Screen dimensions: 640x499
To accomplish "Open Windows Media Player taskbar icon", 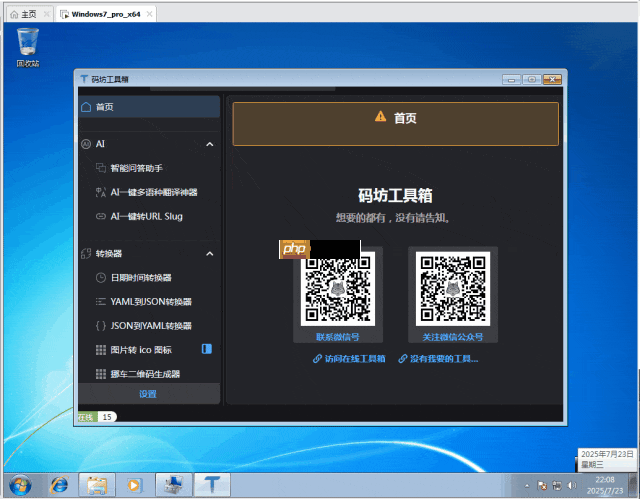I will [x=134, y=485].
